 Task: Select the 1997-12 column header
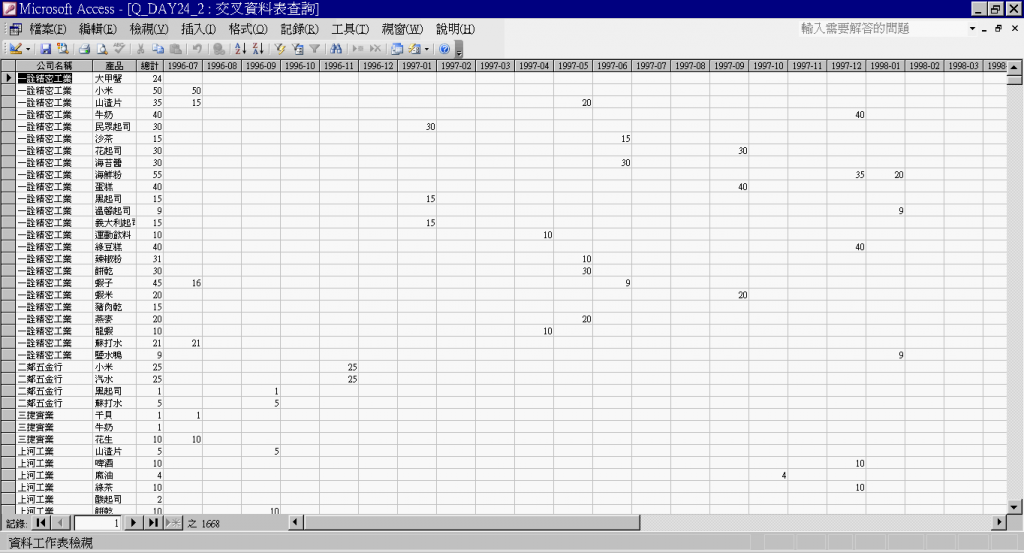click(846, 66)
